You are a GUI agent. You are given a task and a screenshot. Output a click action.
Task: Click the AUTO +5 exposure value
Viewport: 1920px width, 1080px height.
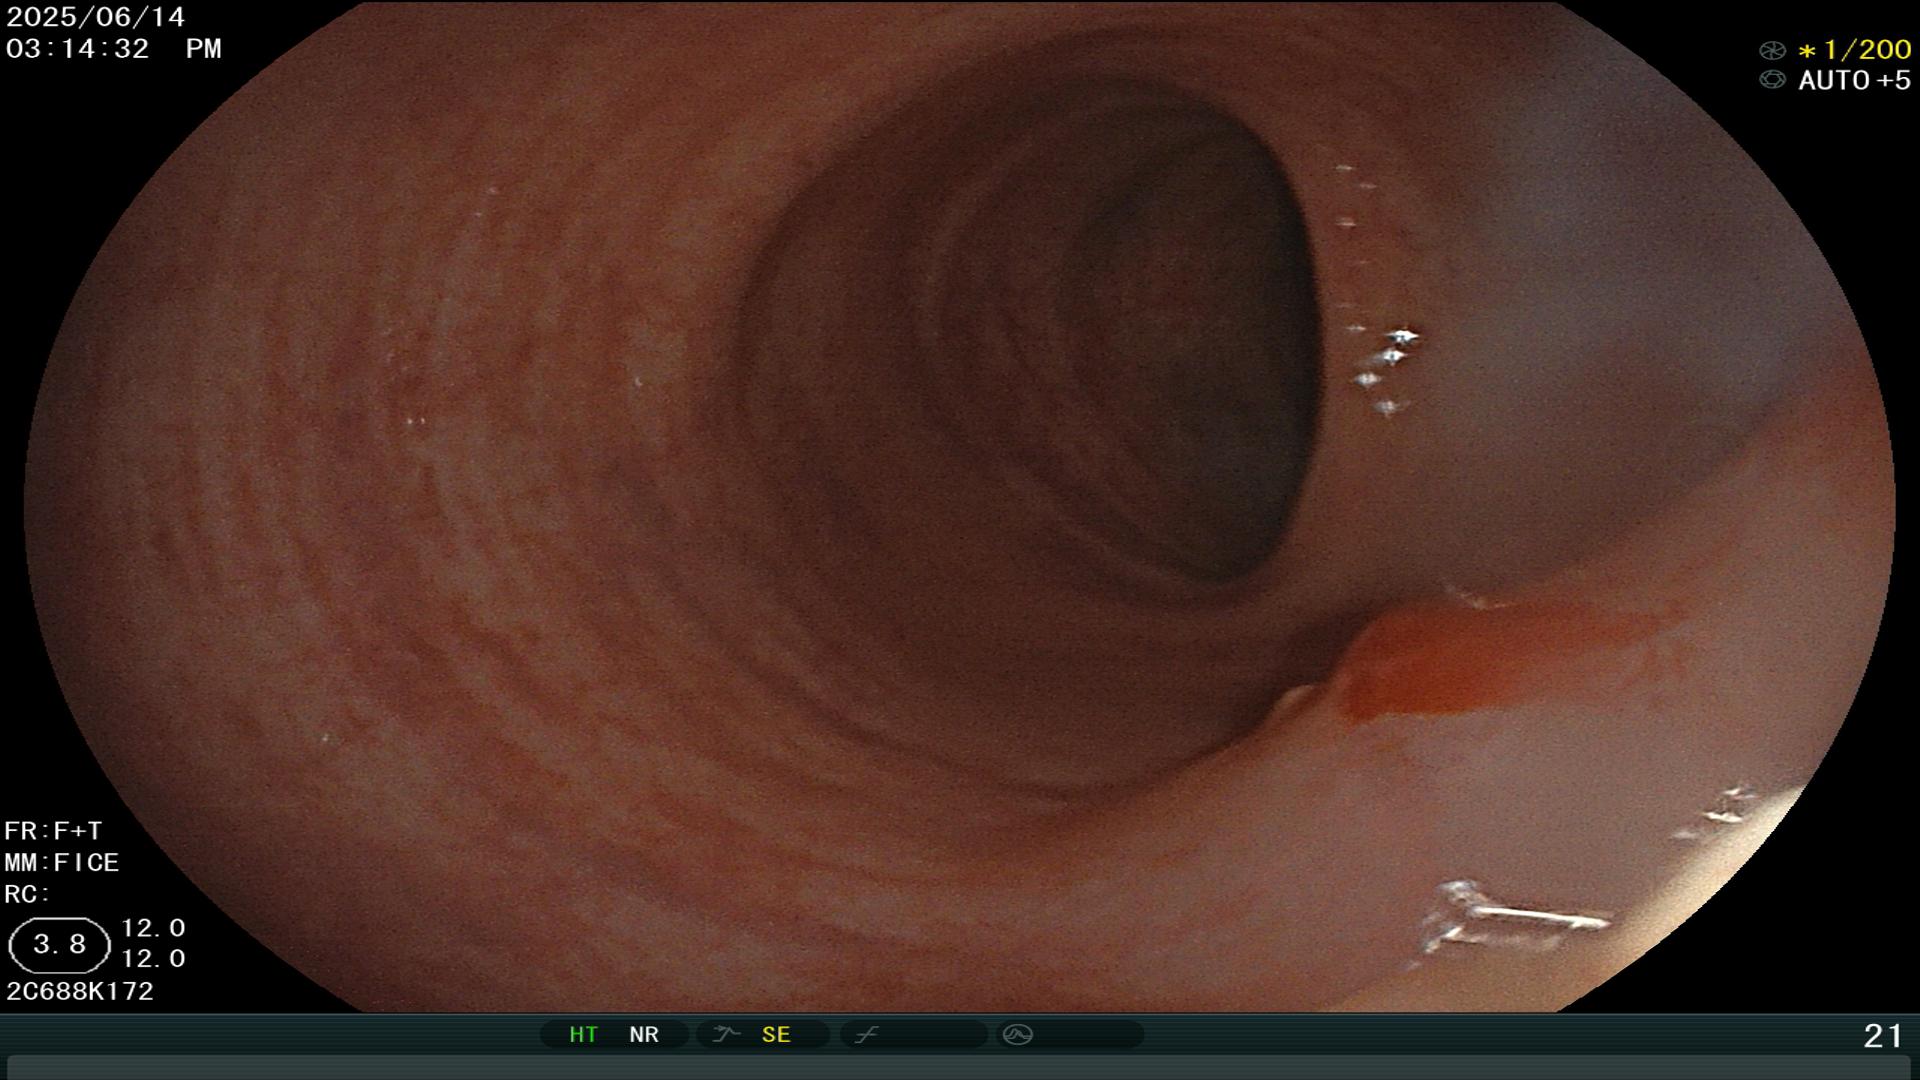click(1855, 80)
